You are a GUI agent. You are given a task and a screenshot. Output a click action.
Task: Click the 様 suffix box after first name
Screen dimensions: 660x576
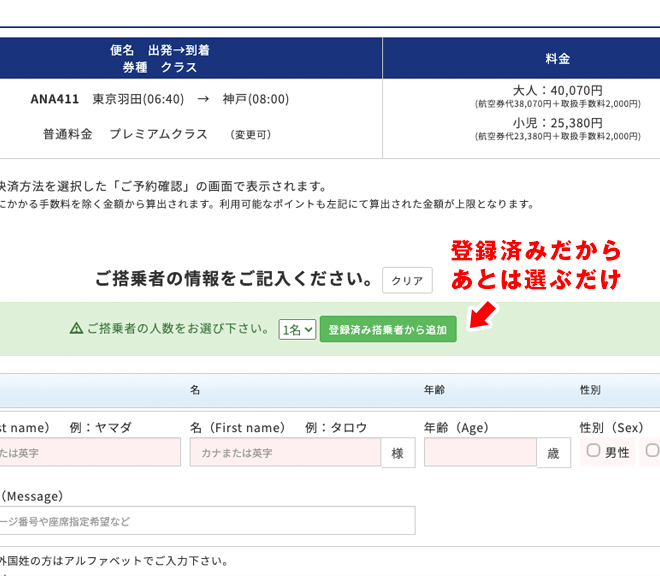[x=397, y=453]
